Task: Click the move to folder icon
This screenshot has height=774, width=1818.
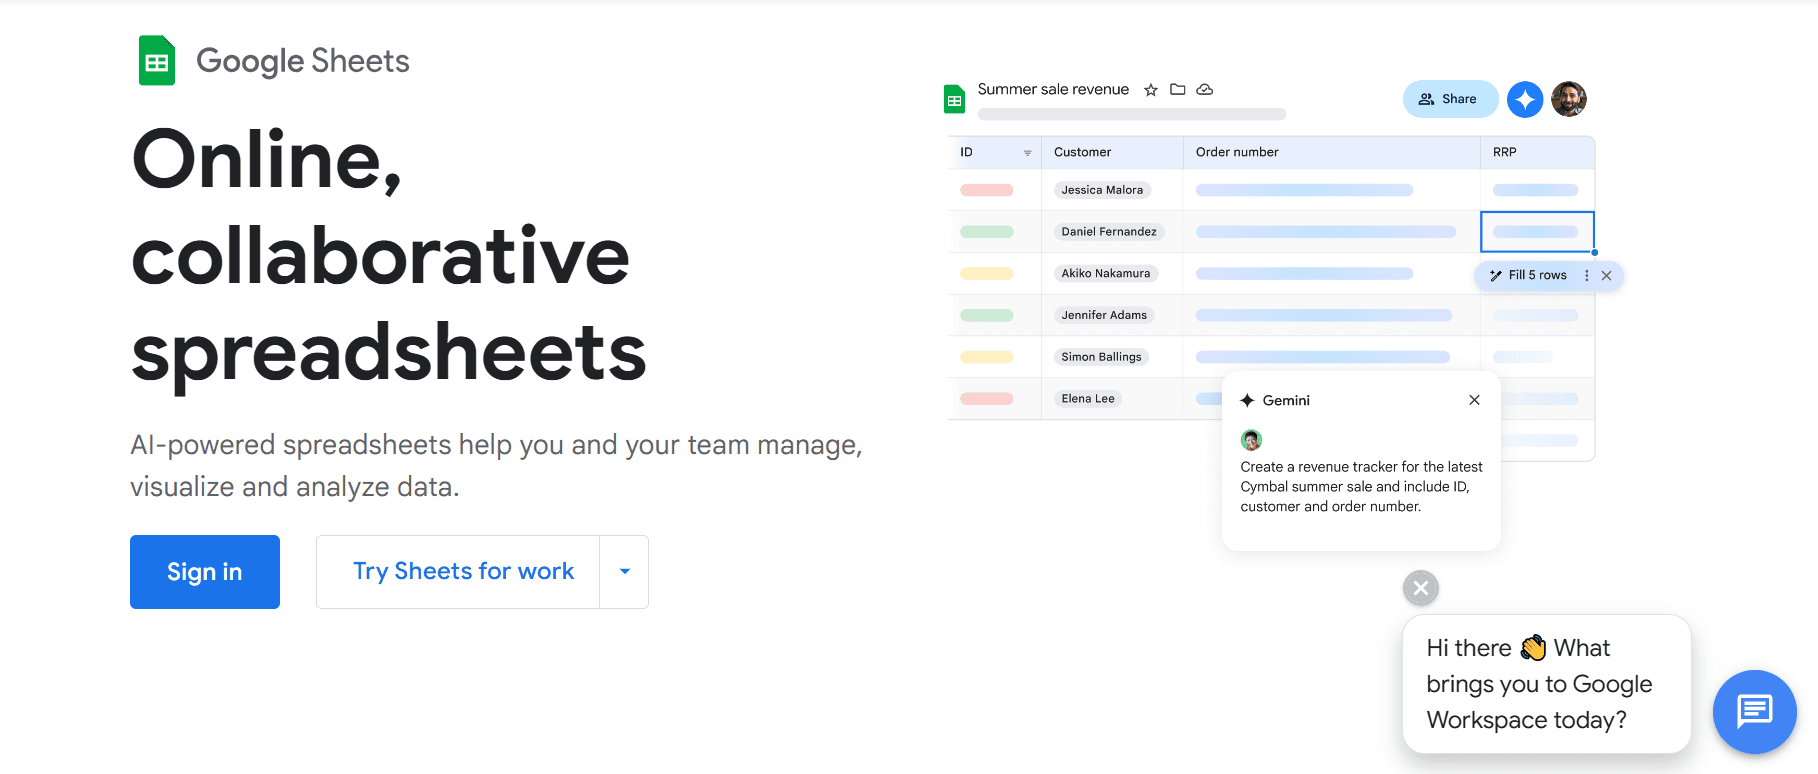Action: point(1178,89)
